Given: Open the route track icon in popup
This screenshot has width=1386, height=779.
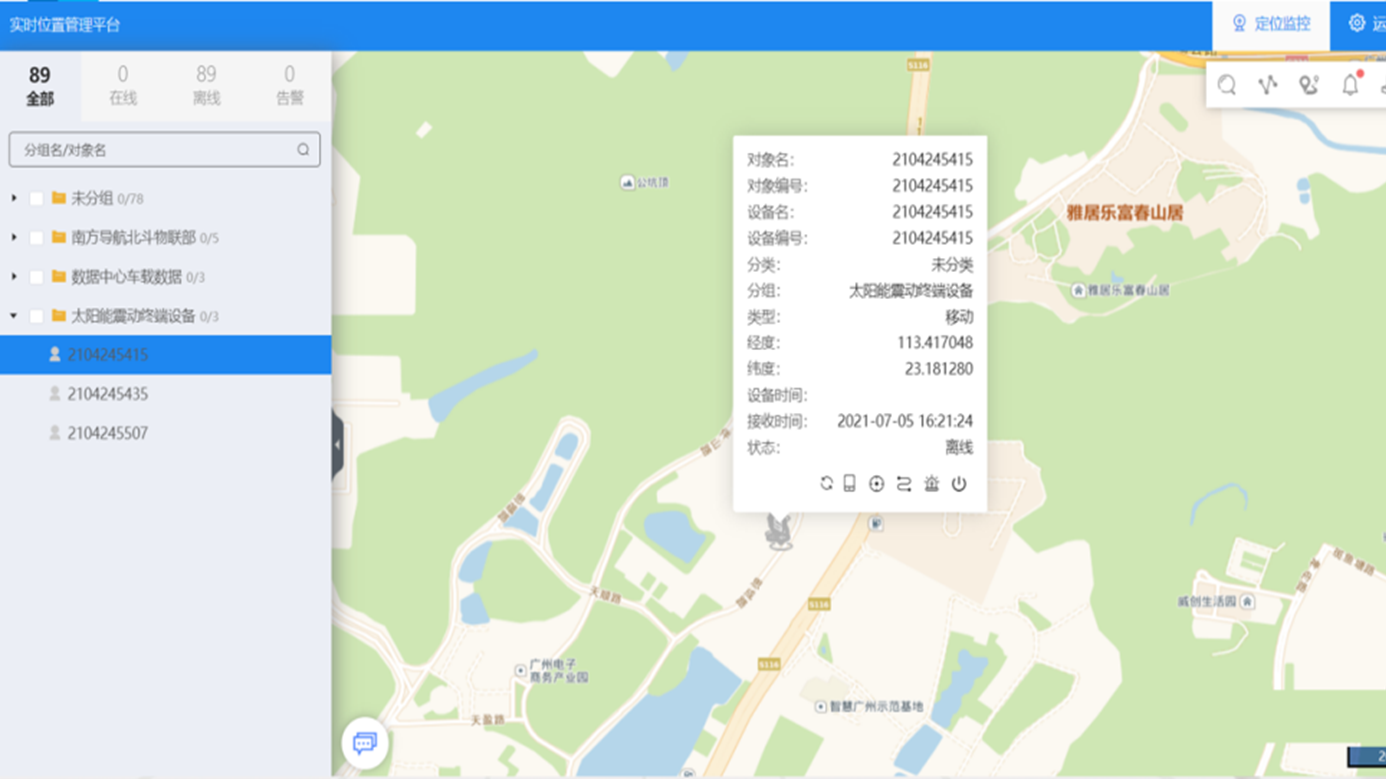Looking at the screenshot, I should point(904,484).
